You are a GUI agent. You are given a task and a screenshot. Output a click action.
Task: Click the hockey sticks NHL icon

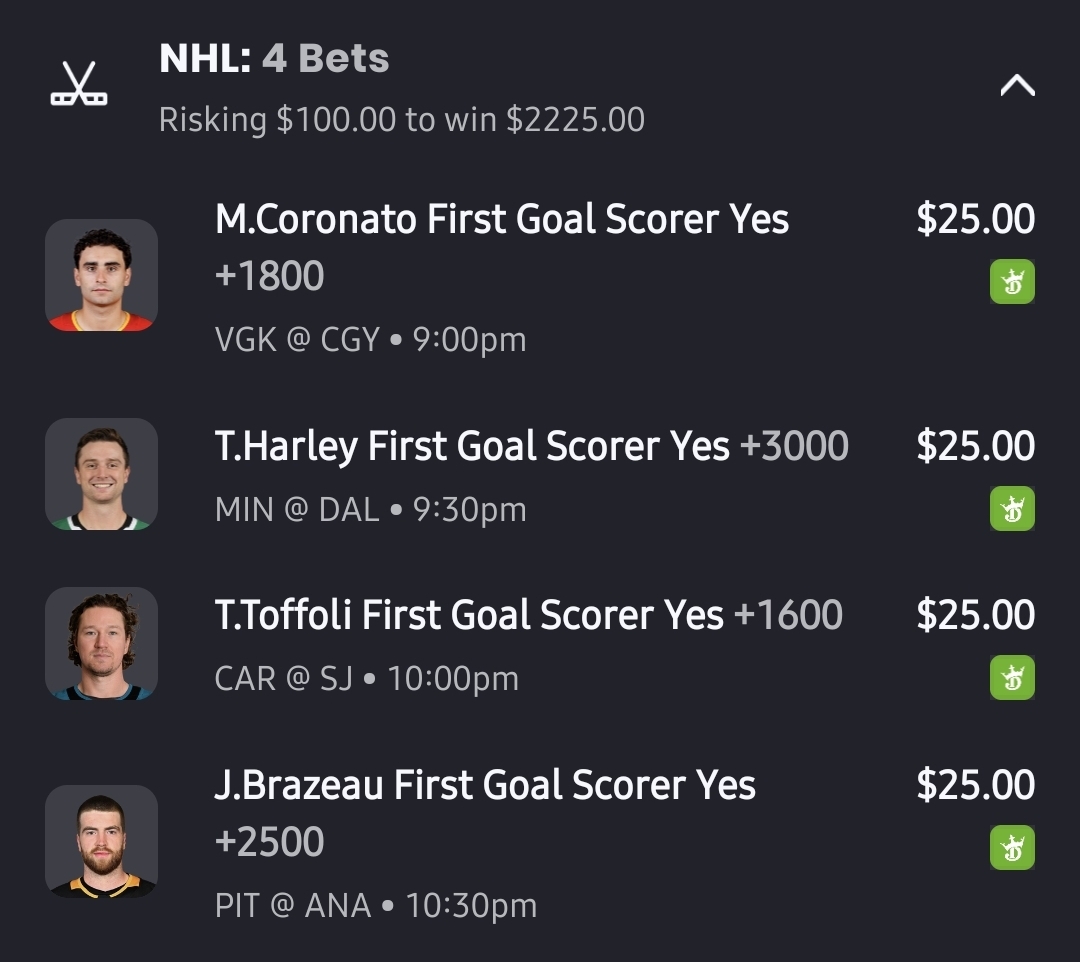coord(79,84)
